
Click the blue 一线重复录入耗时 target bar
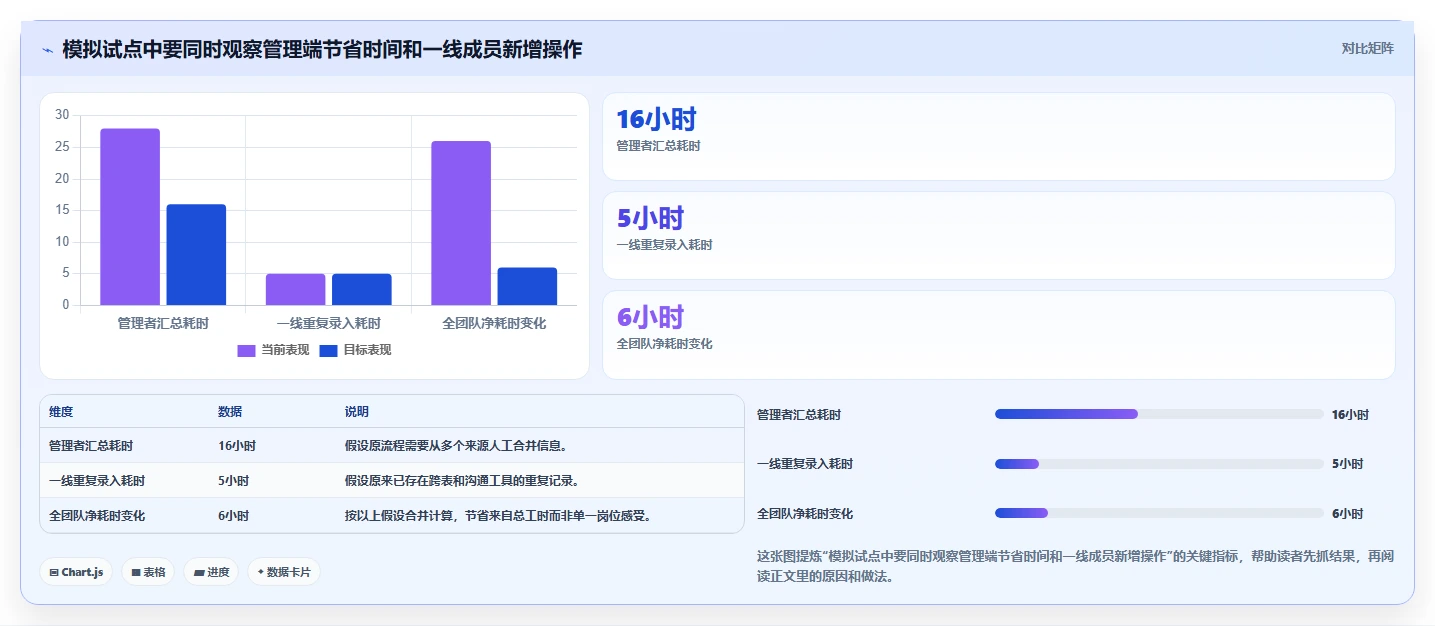click(362, 289)
